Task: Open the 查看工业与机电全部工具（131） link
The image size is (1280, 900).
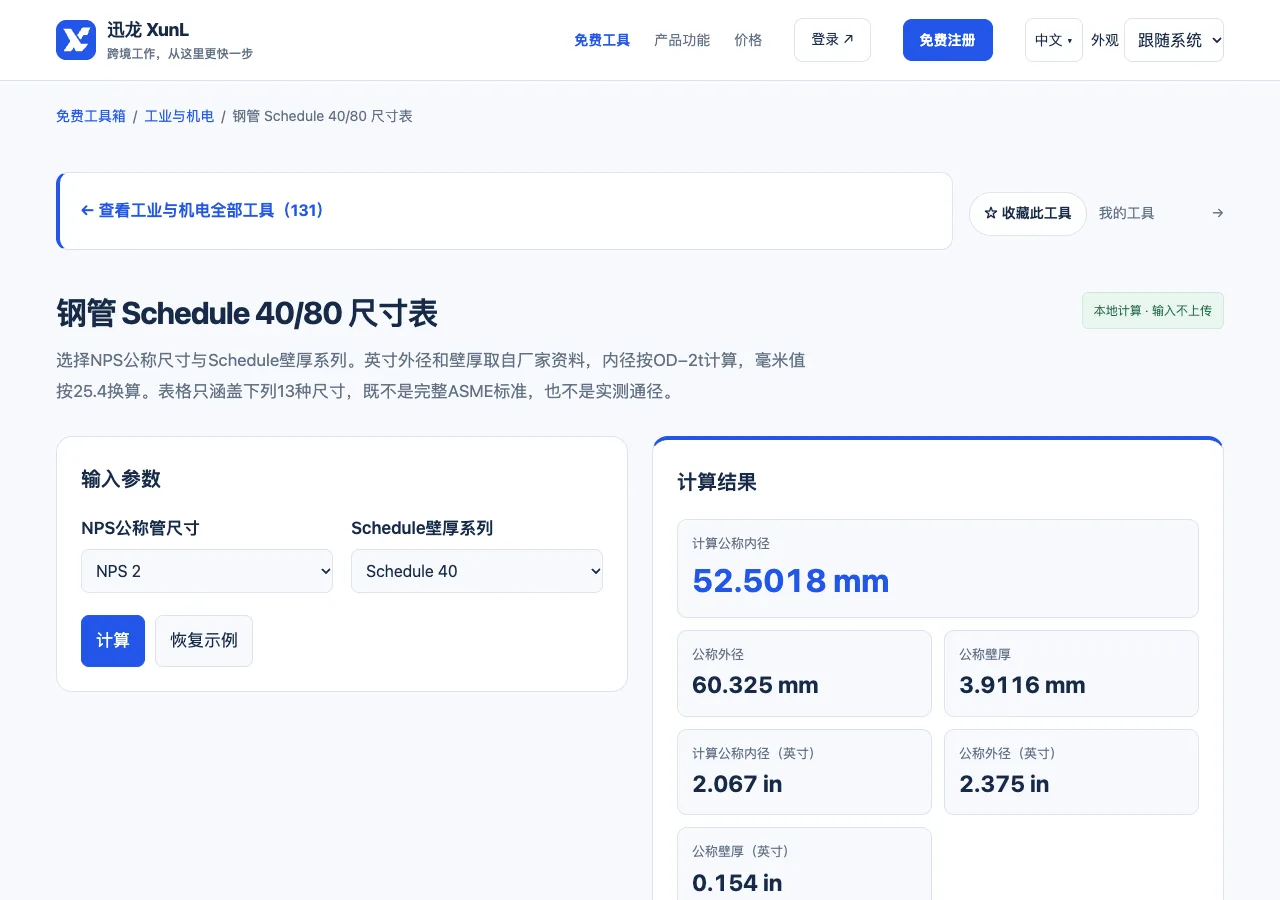Action: 202,211
